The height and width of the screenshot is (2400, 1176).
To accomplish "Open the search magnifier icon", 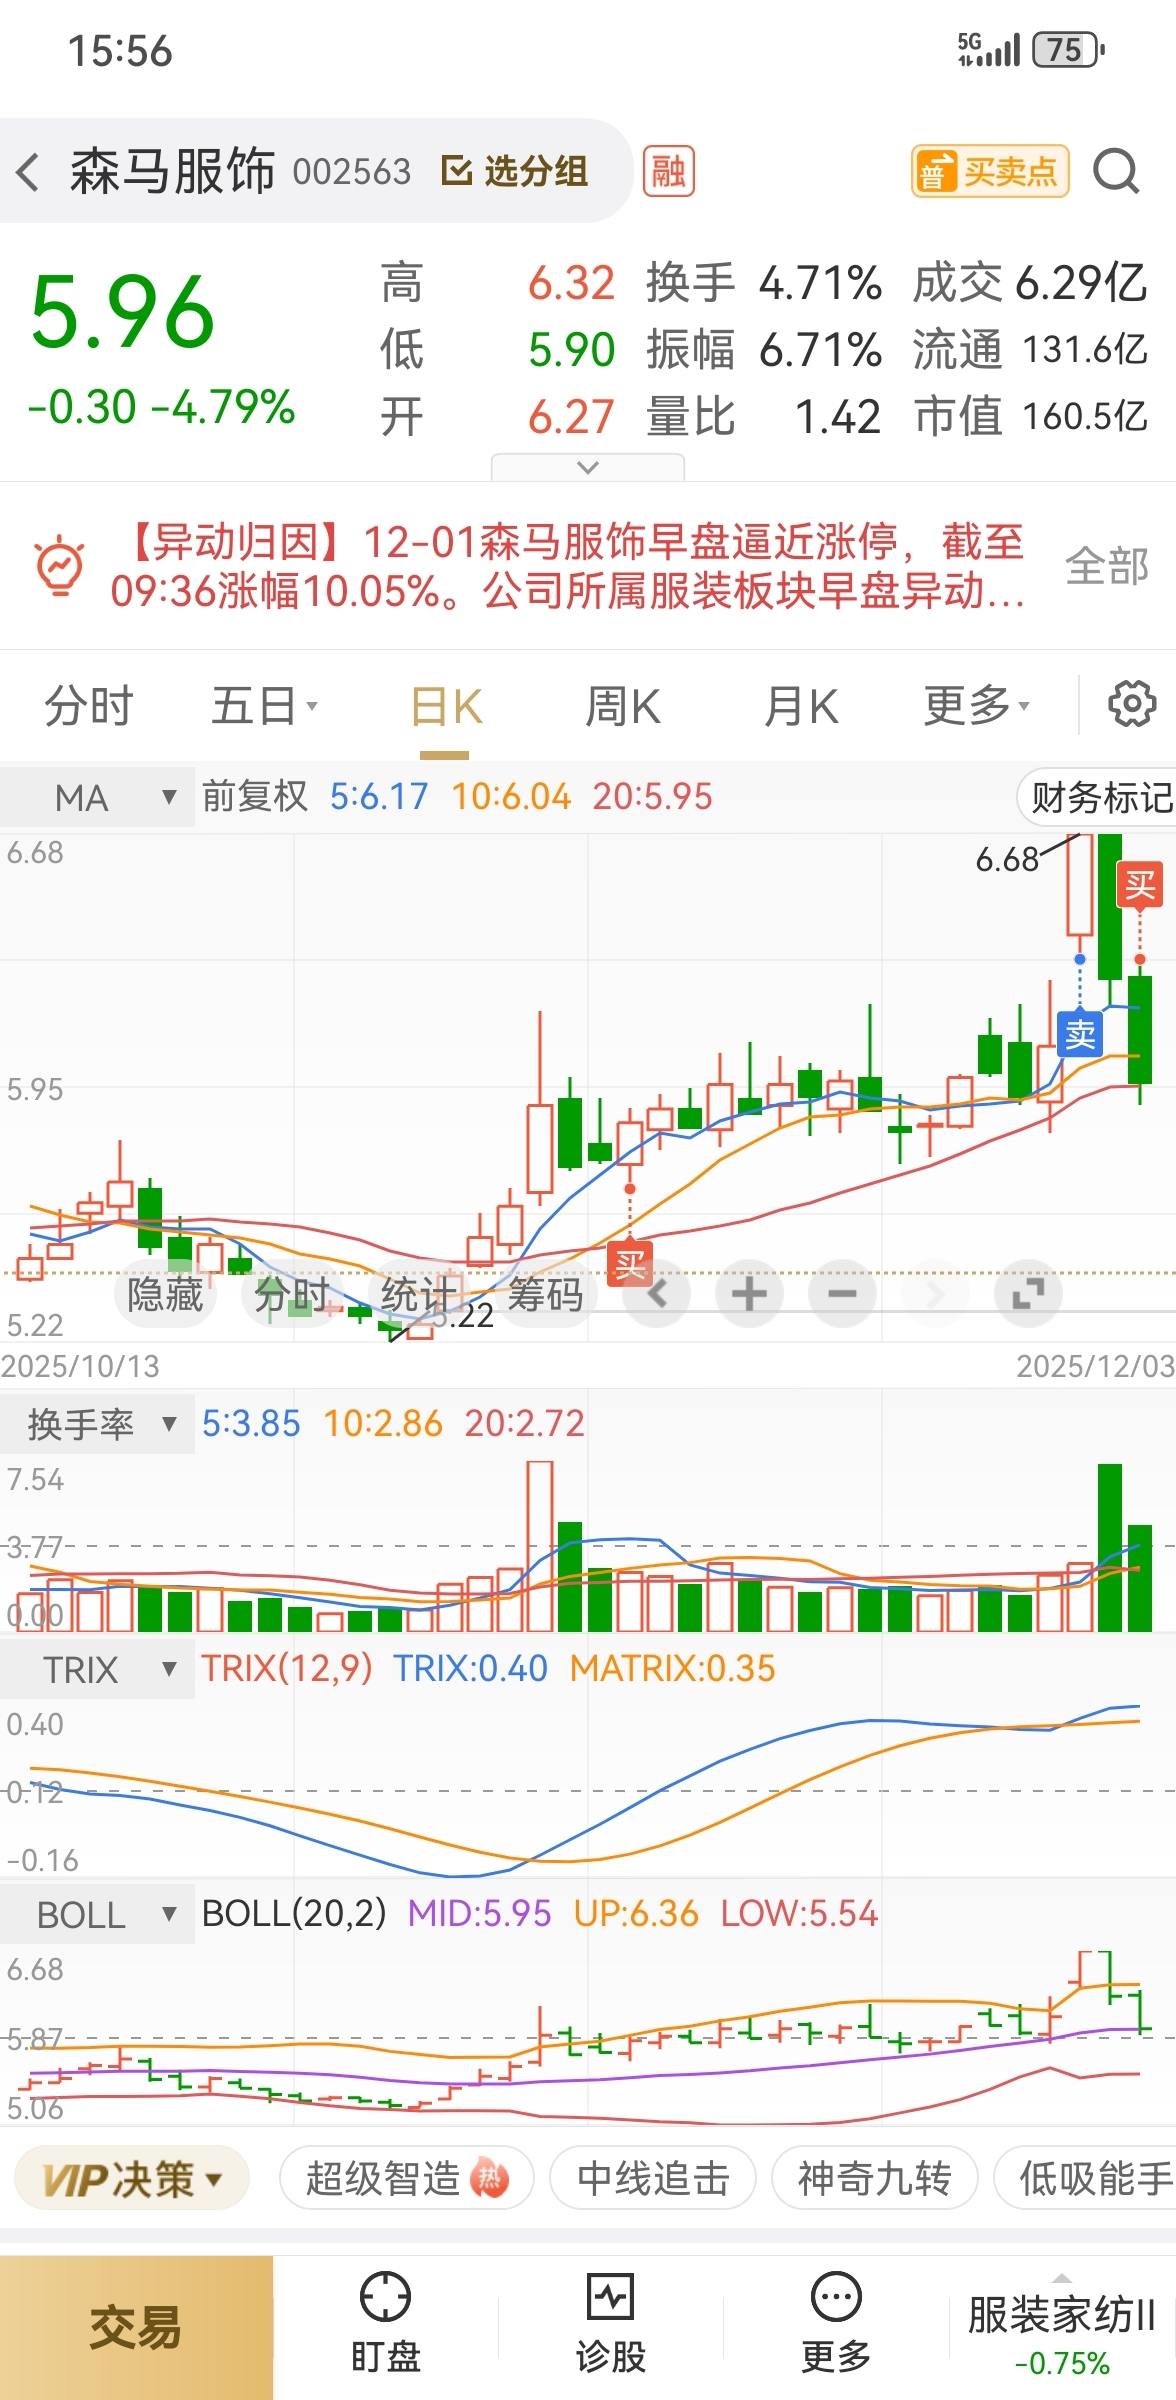I will pos(1116,171).
